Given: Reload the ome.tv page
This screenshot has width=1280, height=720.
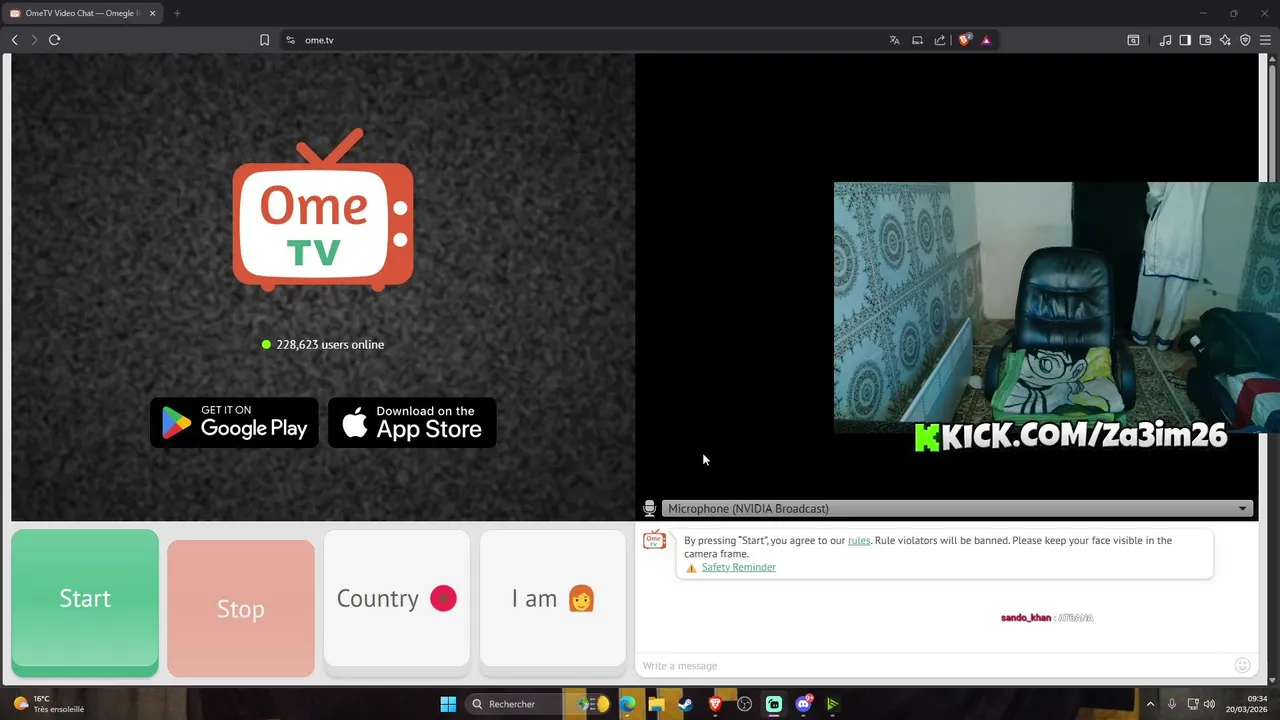Looking at the screenshot, I should point(55,40).
